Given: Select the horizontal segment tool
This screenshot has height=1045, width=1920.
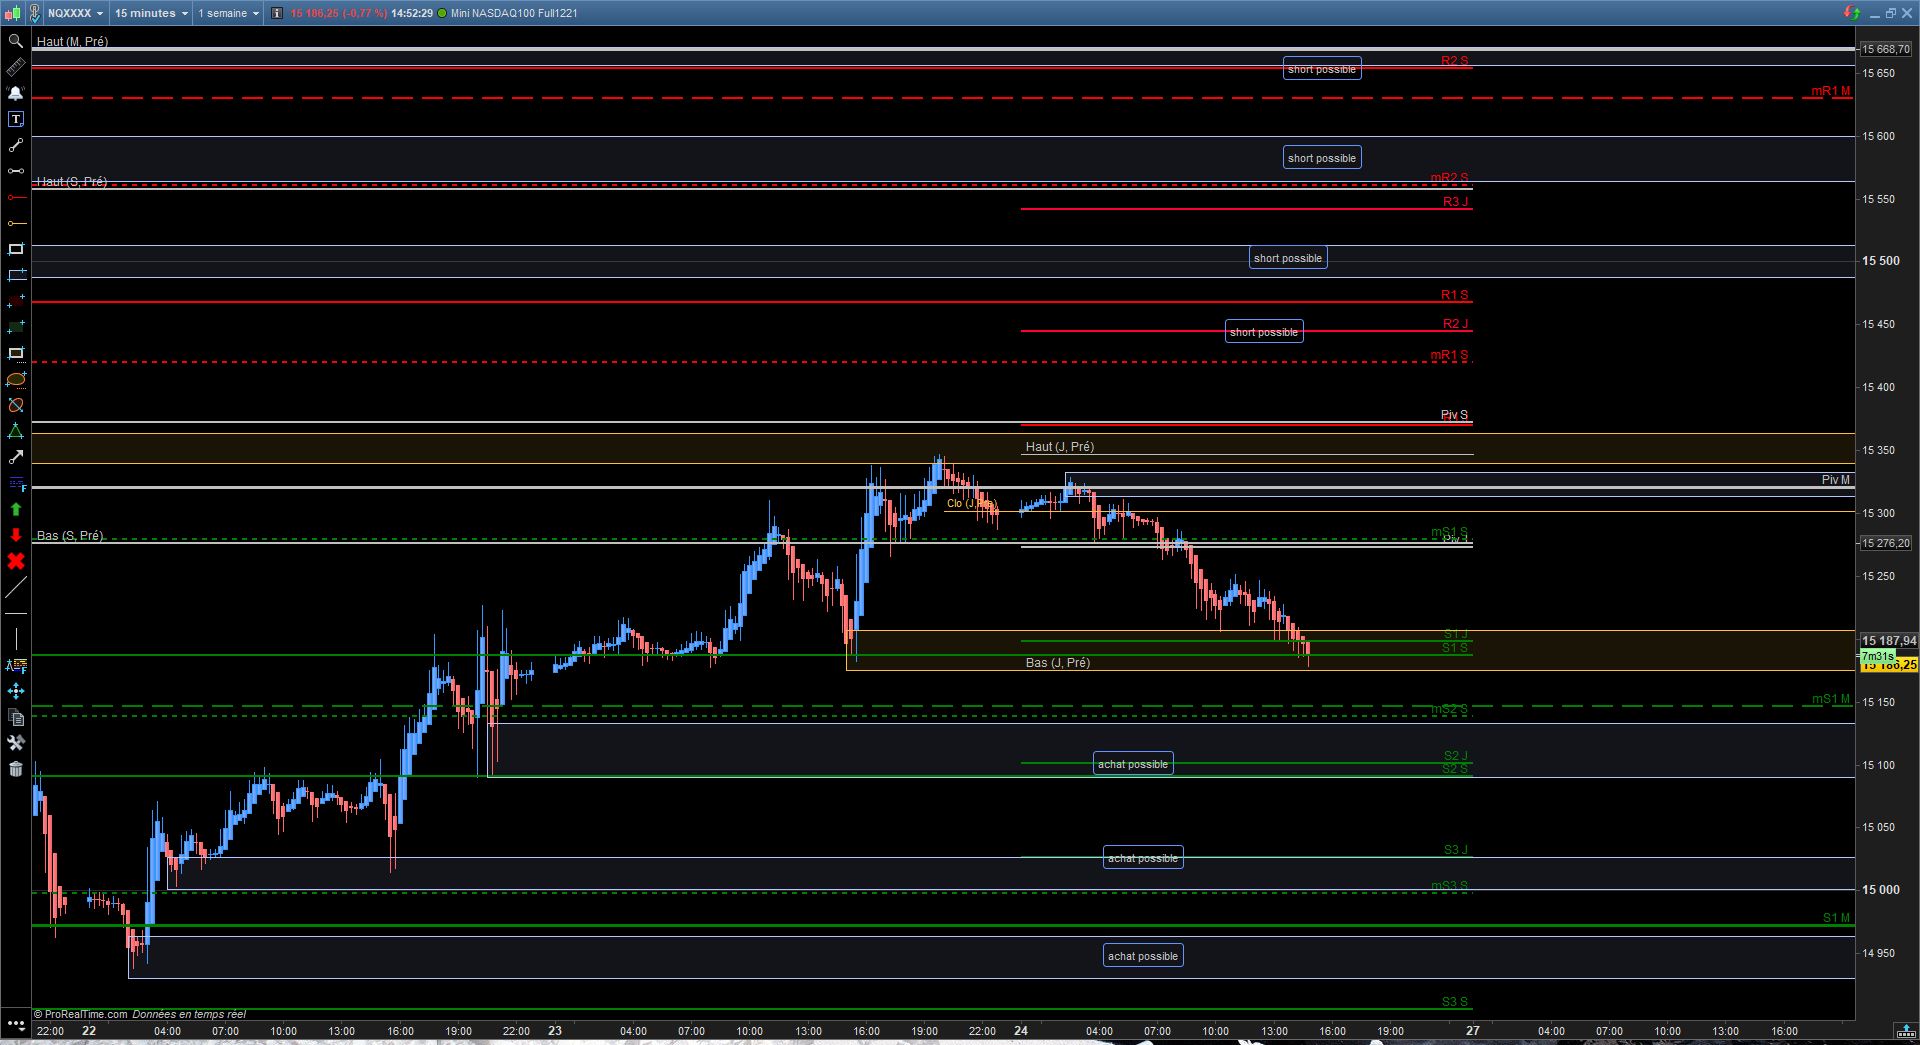Looking at the screenshot, I should point(16,171).
